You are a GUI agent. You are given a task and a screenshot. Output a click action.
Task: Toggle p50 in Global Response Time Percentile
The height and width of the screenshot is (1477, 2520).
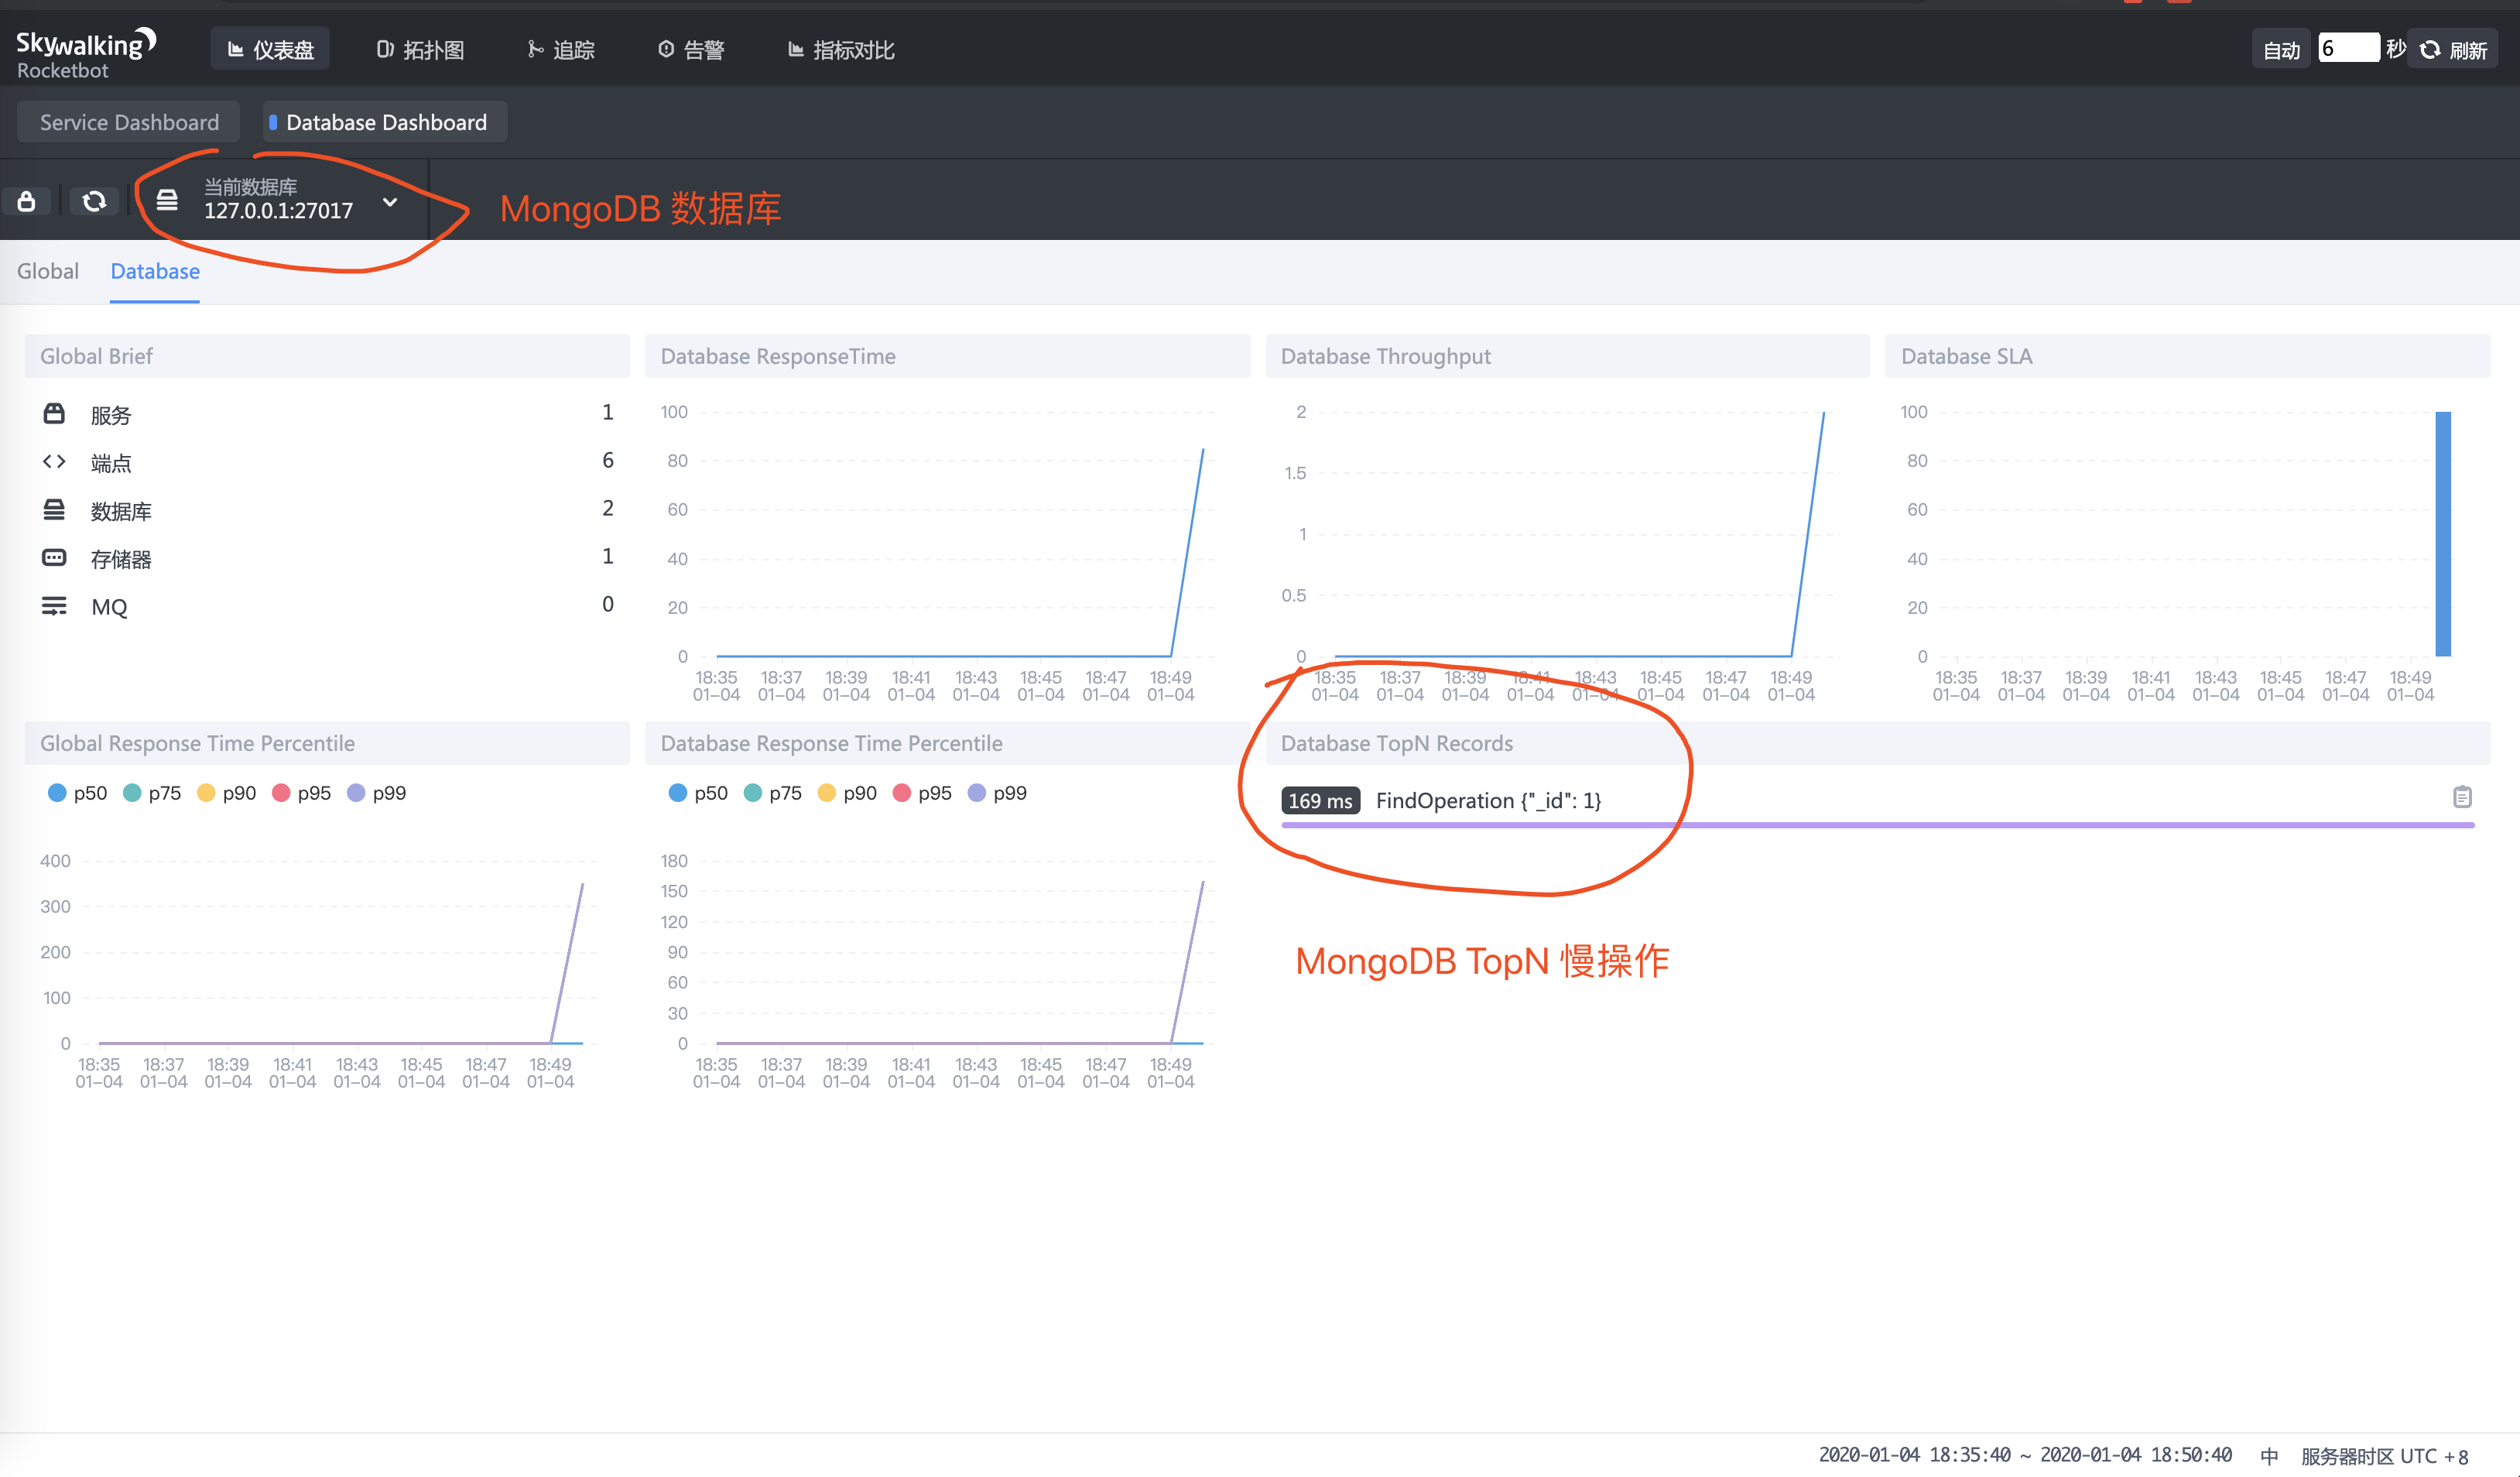coord(77,793)
